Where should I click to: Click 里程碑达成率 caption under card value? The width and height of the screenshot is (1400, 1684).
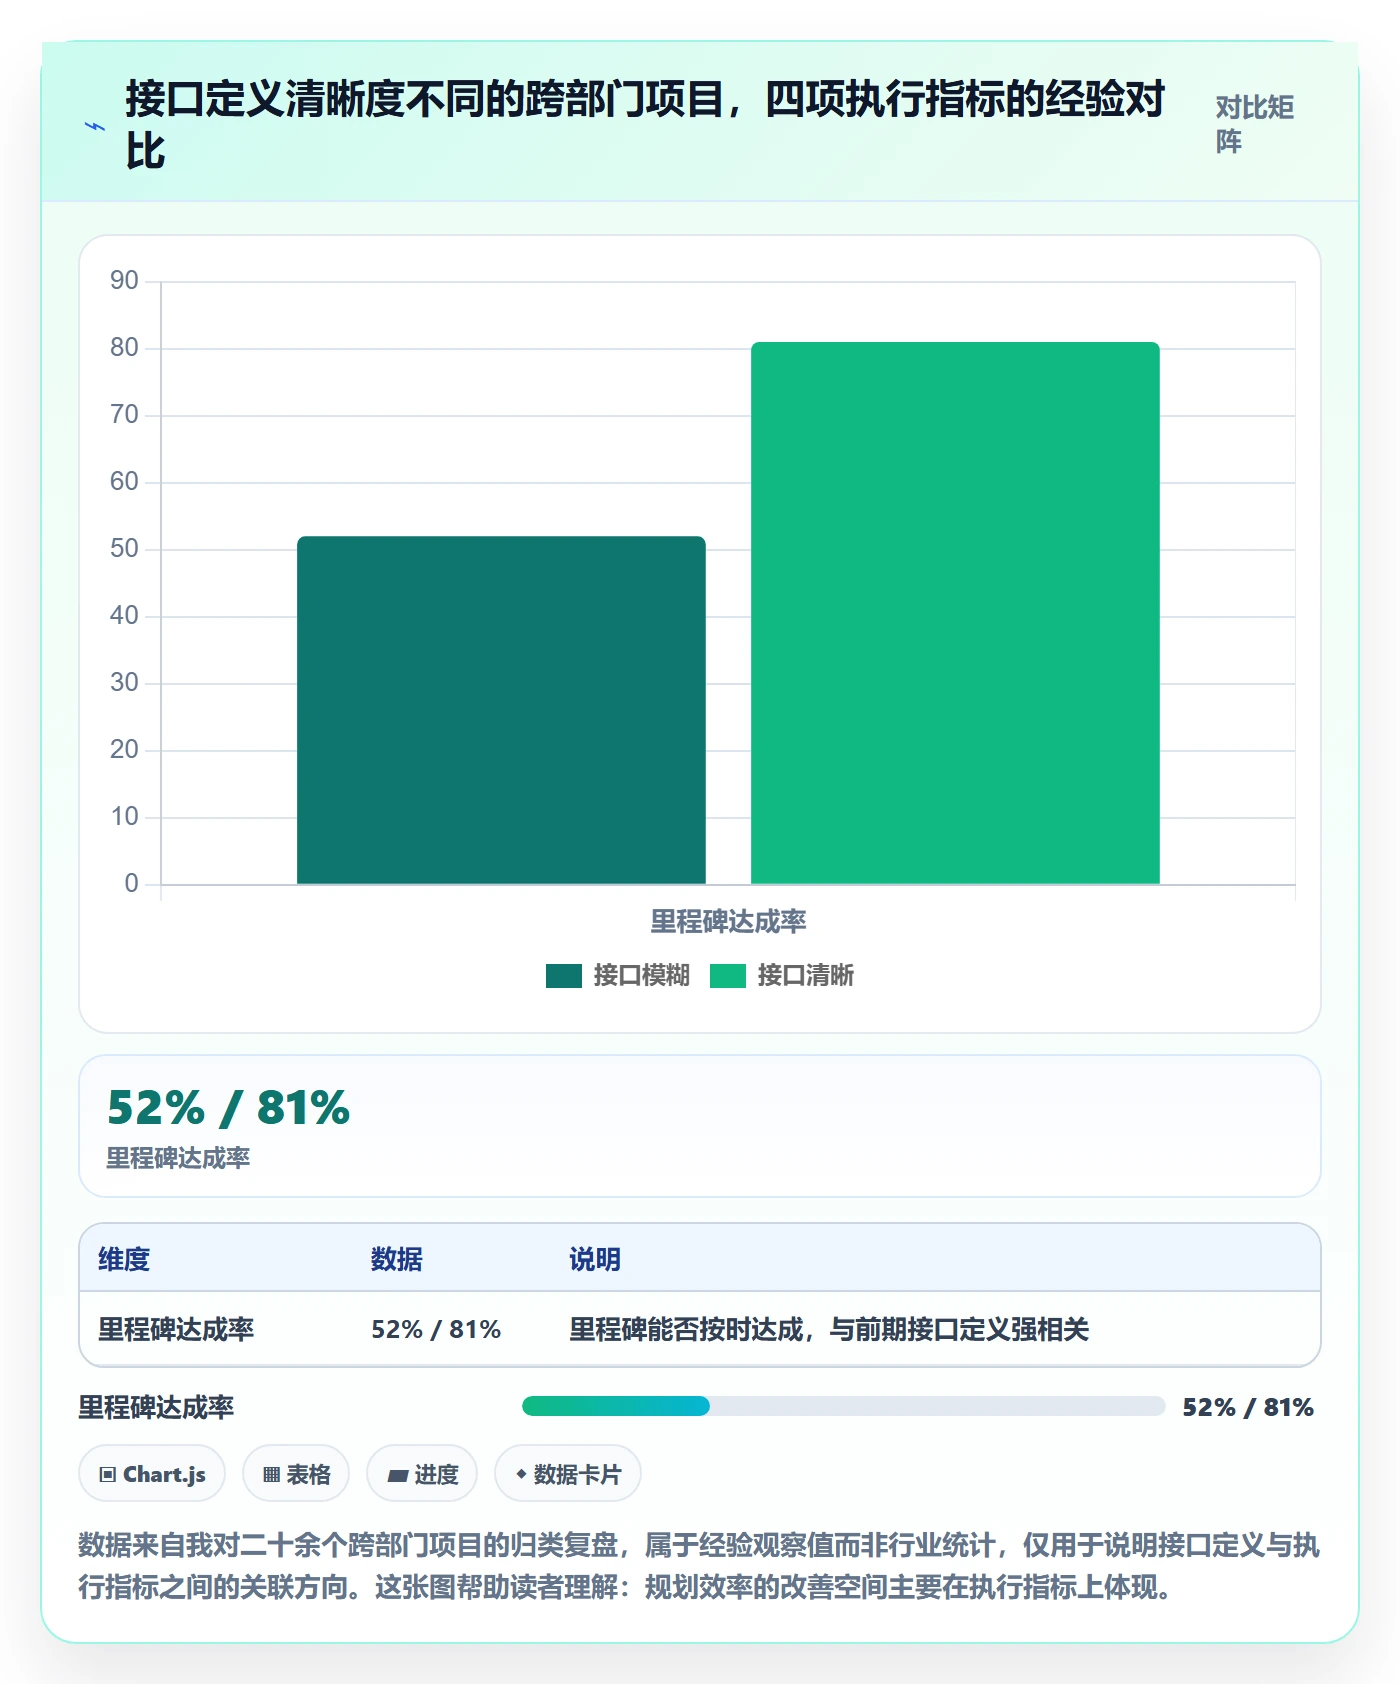tap(178, 1158)
